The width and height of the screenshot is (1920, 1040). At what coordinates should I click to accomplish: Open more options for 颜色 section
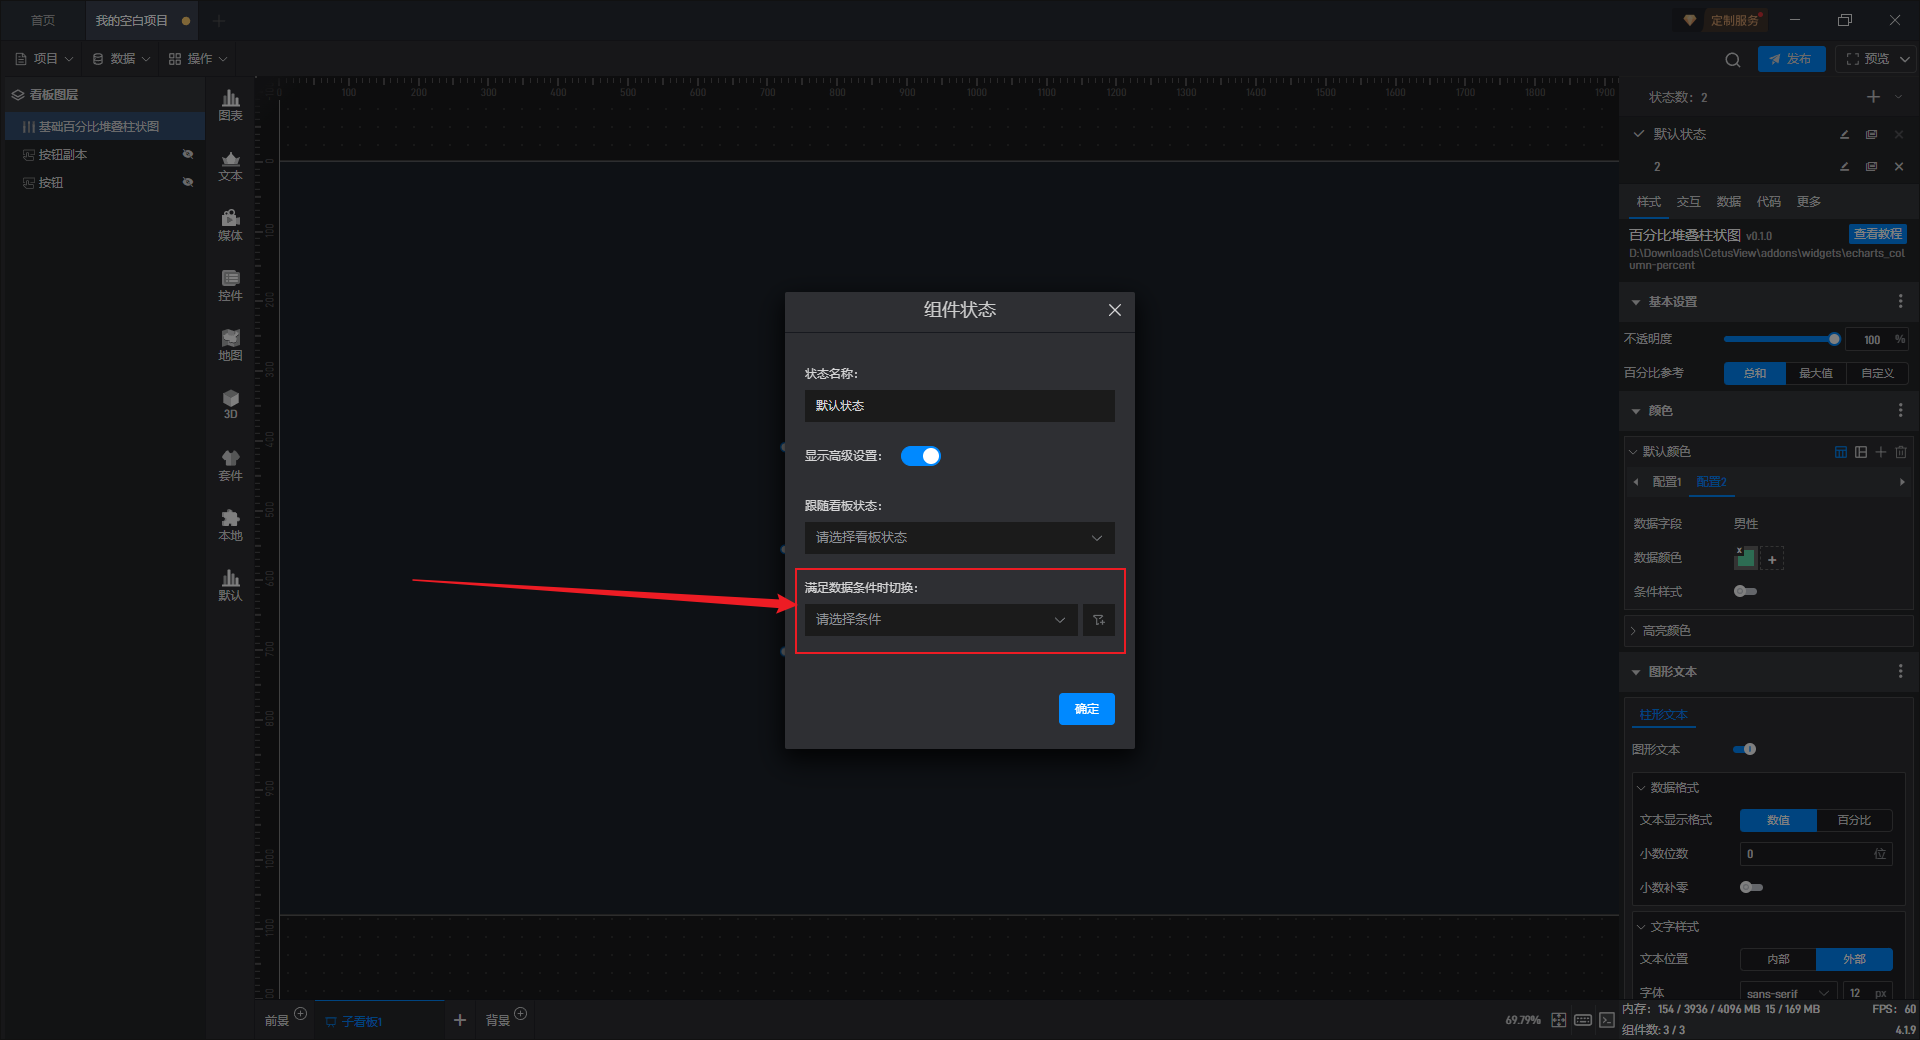pos(1900,411)
